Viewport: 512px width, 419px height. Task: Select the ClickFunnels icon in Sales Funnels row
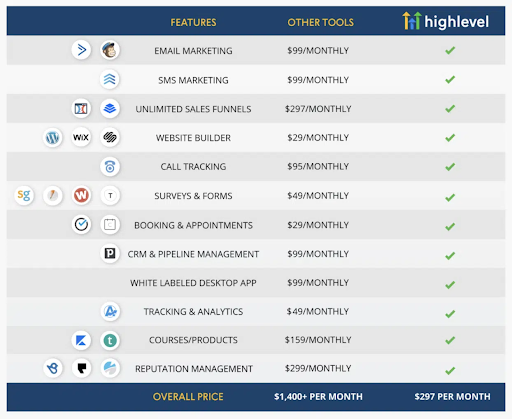(81, 108)
